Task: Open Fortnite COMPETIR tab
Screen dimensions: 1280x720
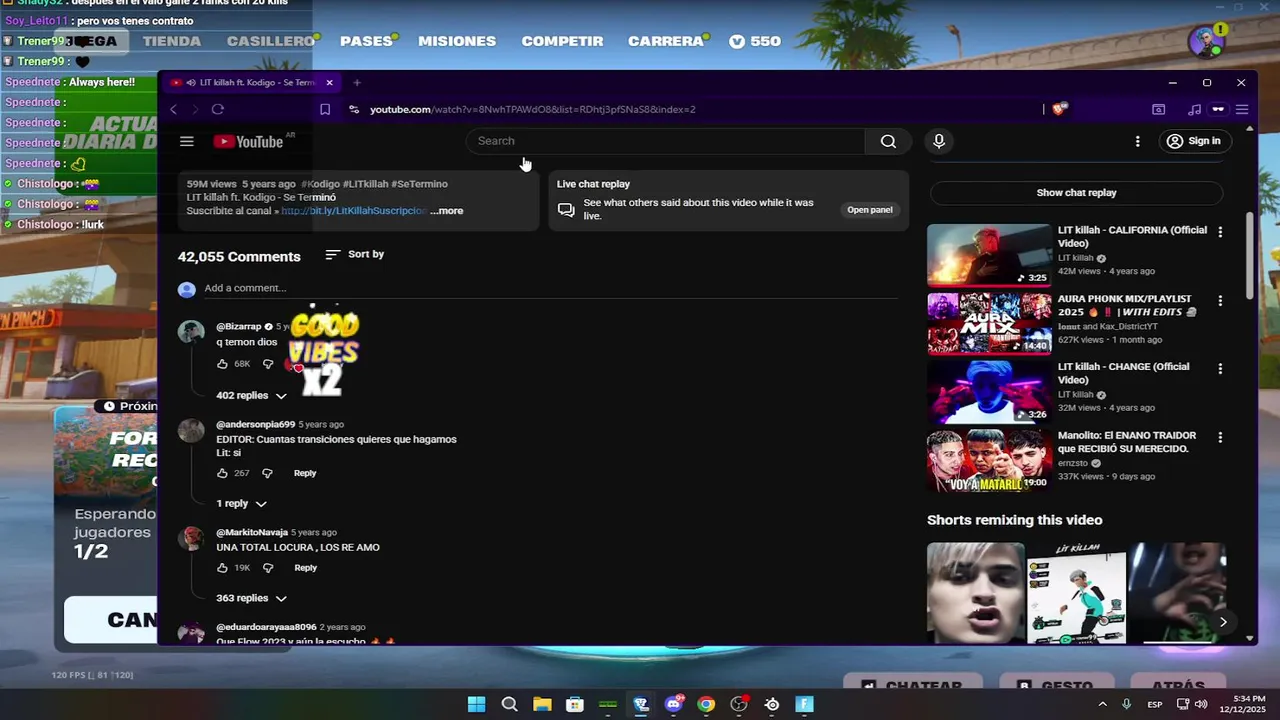Action: coord(562,41)
